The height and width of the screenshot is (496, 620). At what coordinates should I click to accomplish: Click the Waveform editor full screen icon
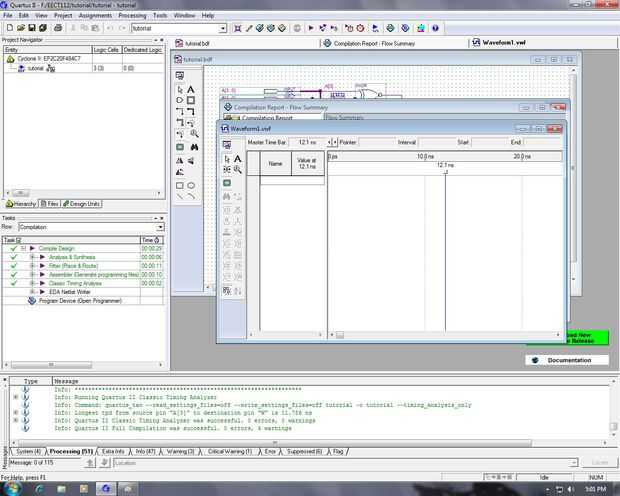[227, 183]
